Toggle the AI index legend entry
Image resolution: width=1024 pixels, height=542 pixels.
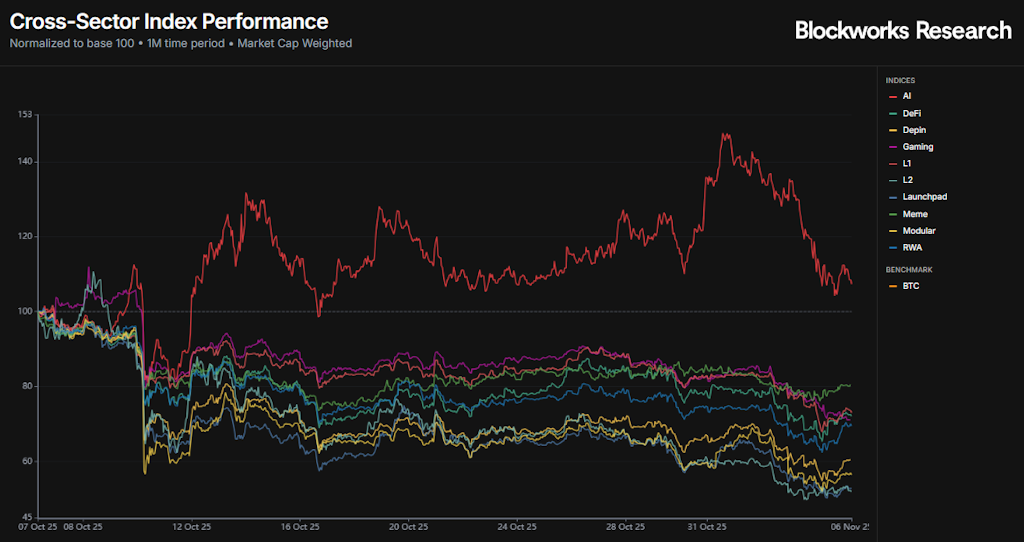(906, 96)
